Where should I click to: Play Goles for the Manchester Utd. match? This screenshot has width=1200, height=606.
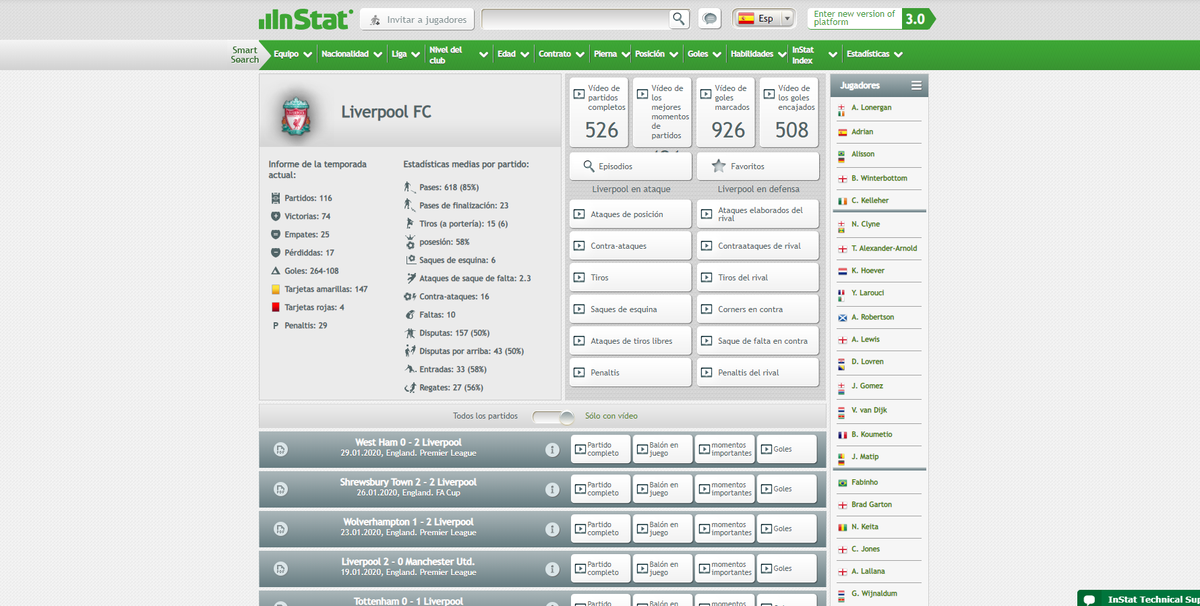[787, 568]
